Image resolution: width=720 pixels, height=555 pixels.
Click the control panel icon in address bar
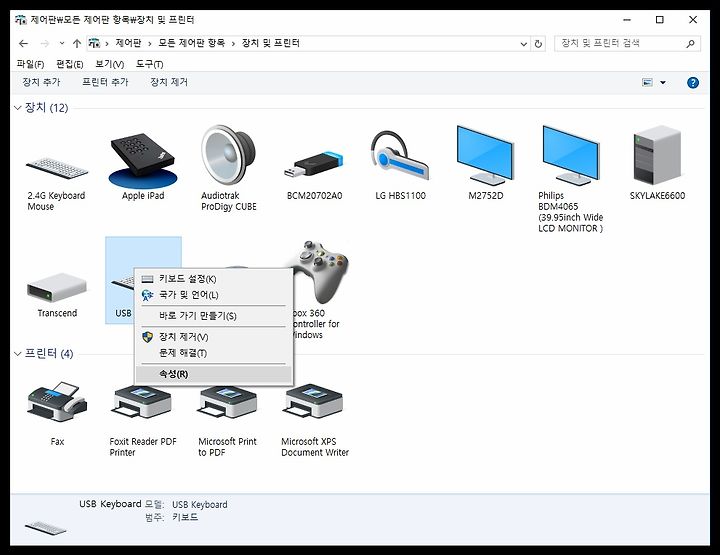pyautogui.click(x=94, y=43)
